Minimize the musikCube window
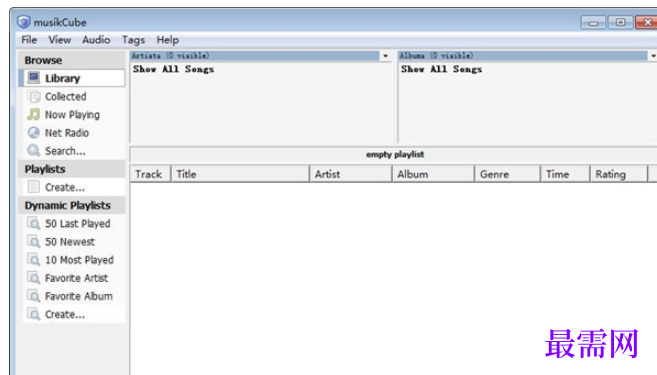Viewport: 657px width, 375px height. (x=593, y=22)
